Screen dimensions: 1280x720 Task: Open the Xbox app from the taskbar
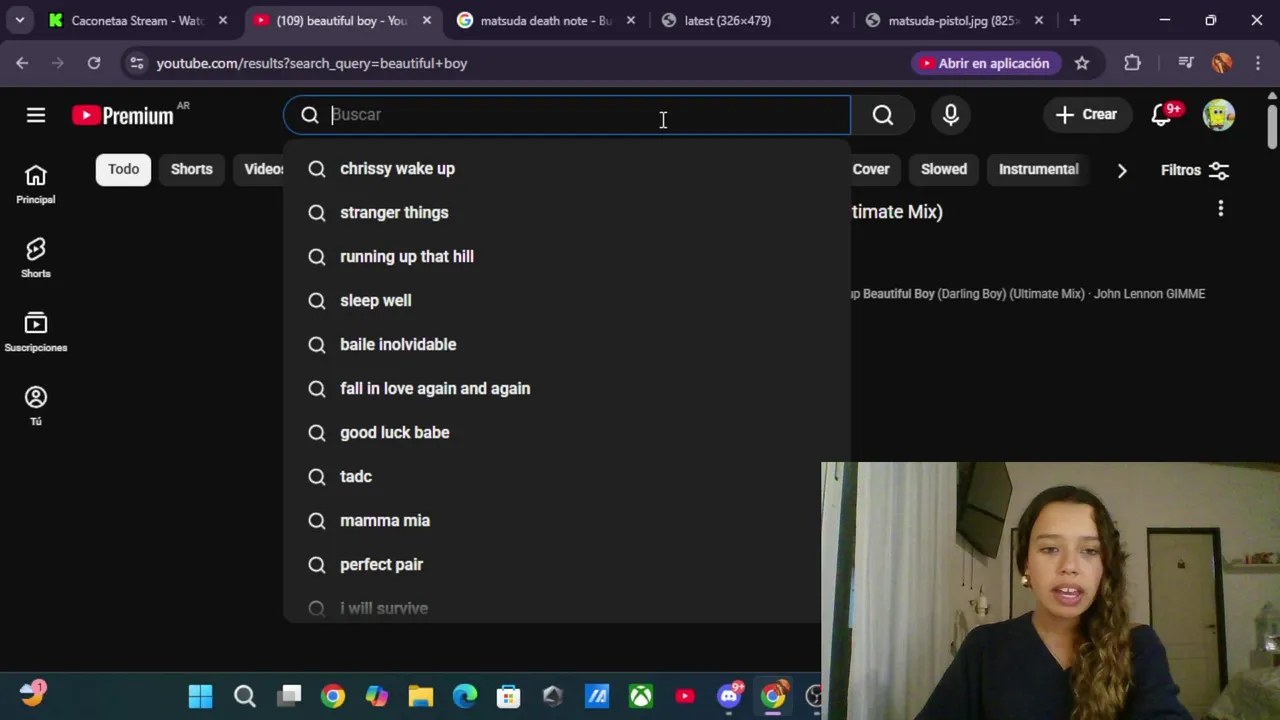click(641, 696)
